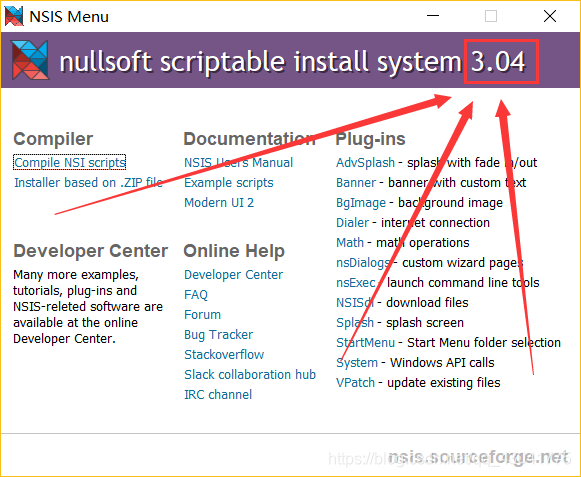Open the System plug-in link
The height and width of the screenshot is (477, 581).
tap(357, 362)
